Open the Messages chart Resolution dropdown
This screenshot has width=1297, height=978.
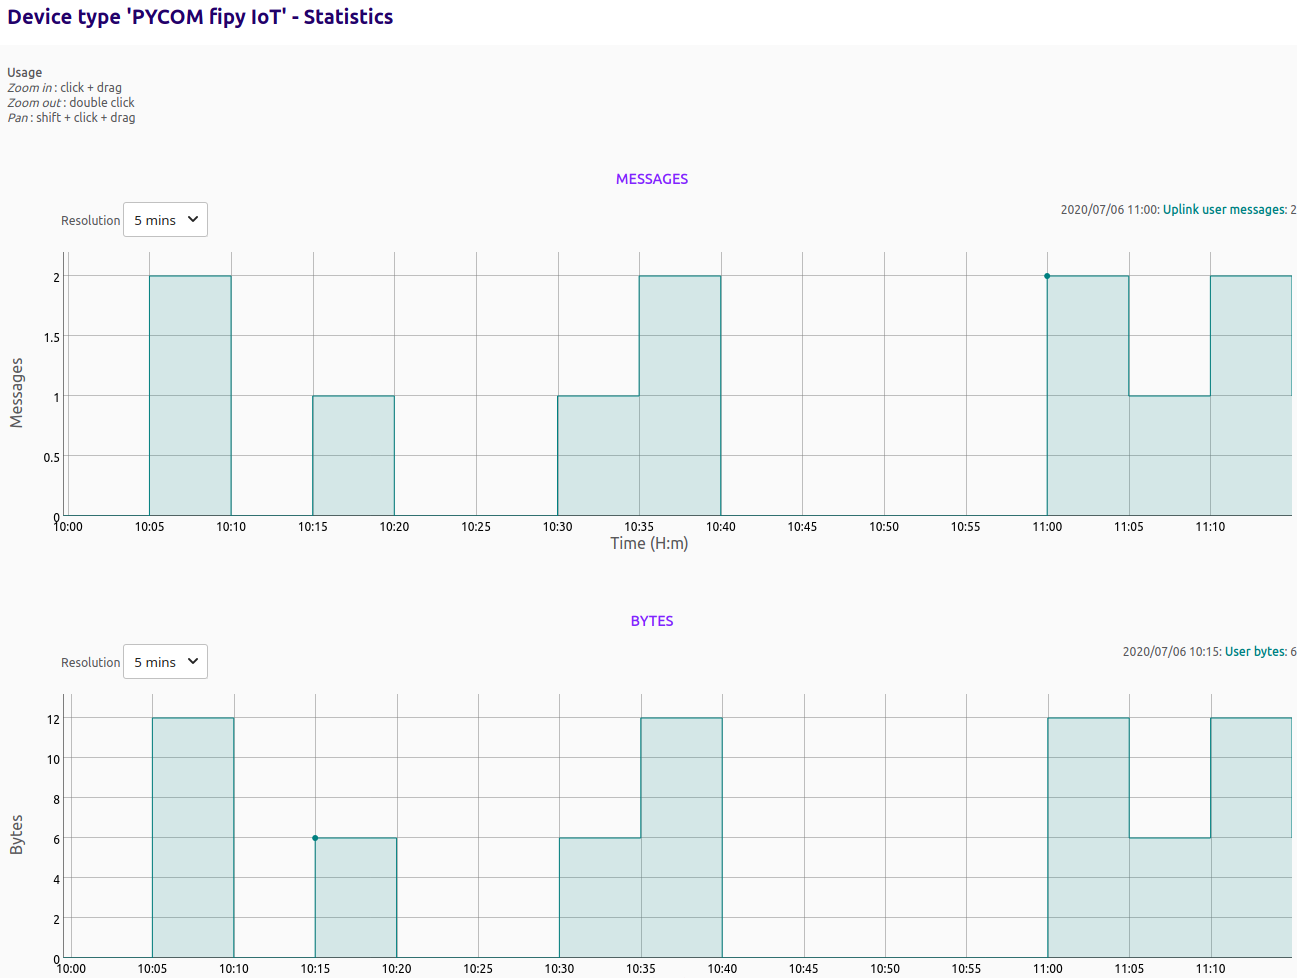tap(165, 220)
